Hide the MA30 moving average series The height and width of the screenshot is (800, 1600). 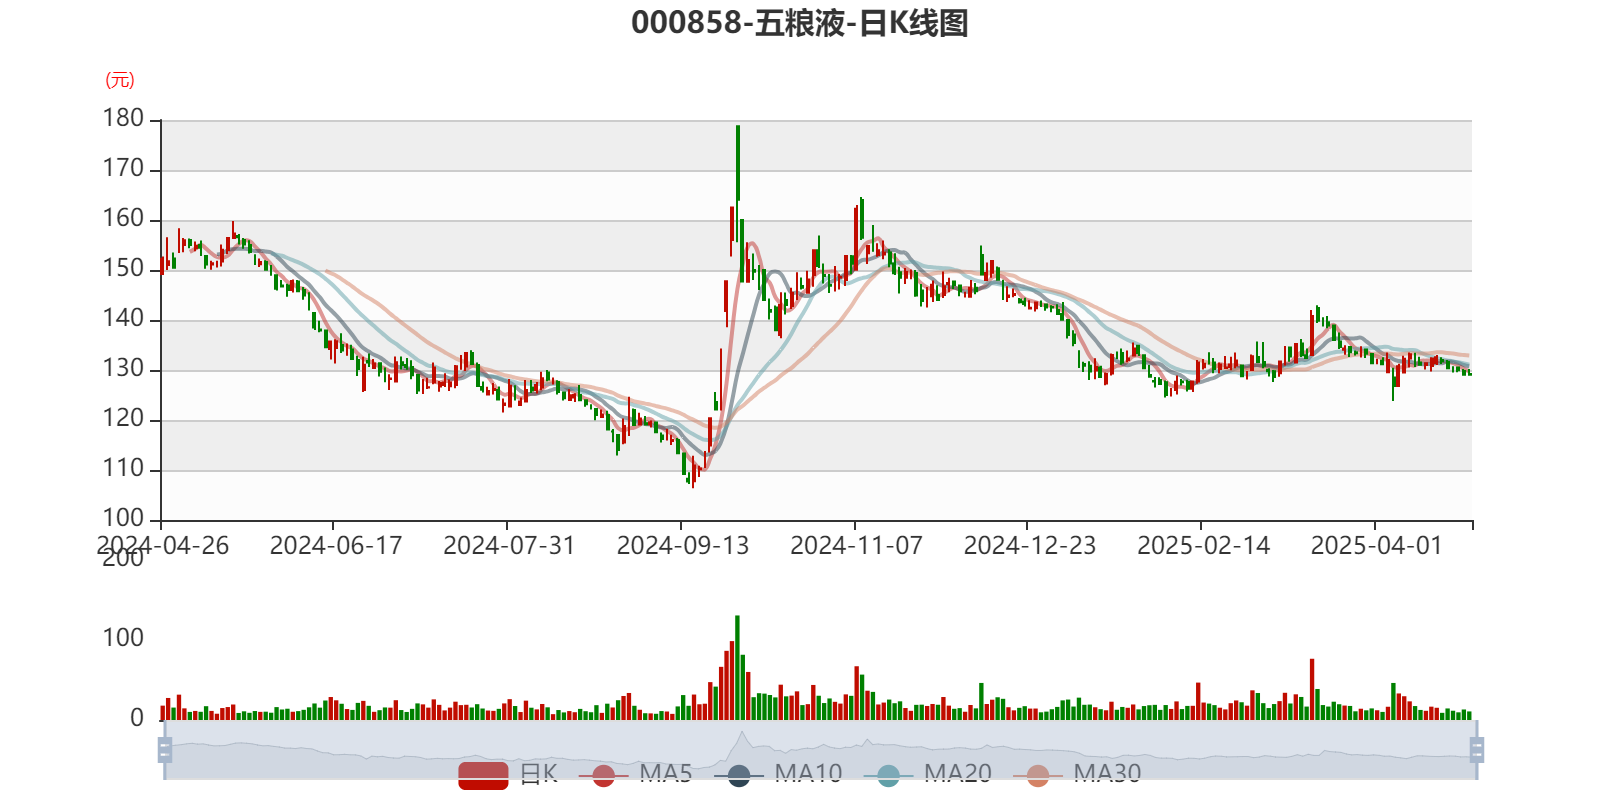tap(1078, 774)
